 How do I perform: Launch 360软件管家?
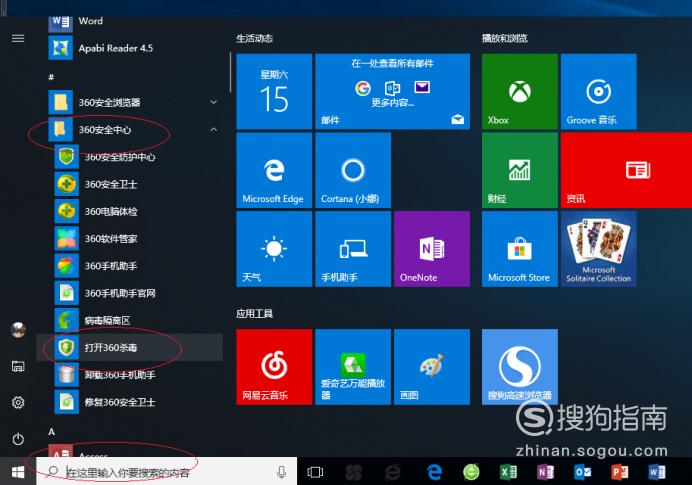point(130,239)
